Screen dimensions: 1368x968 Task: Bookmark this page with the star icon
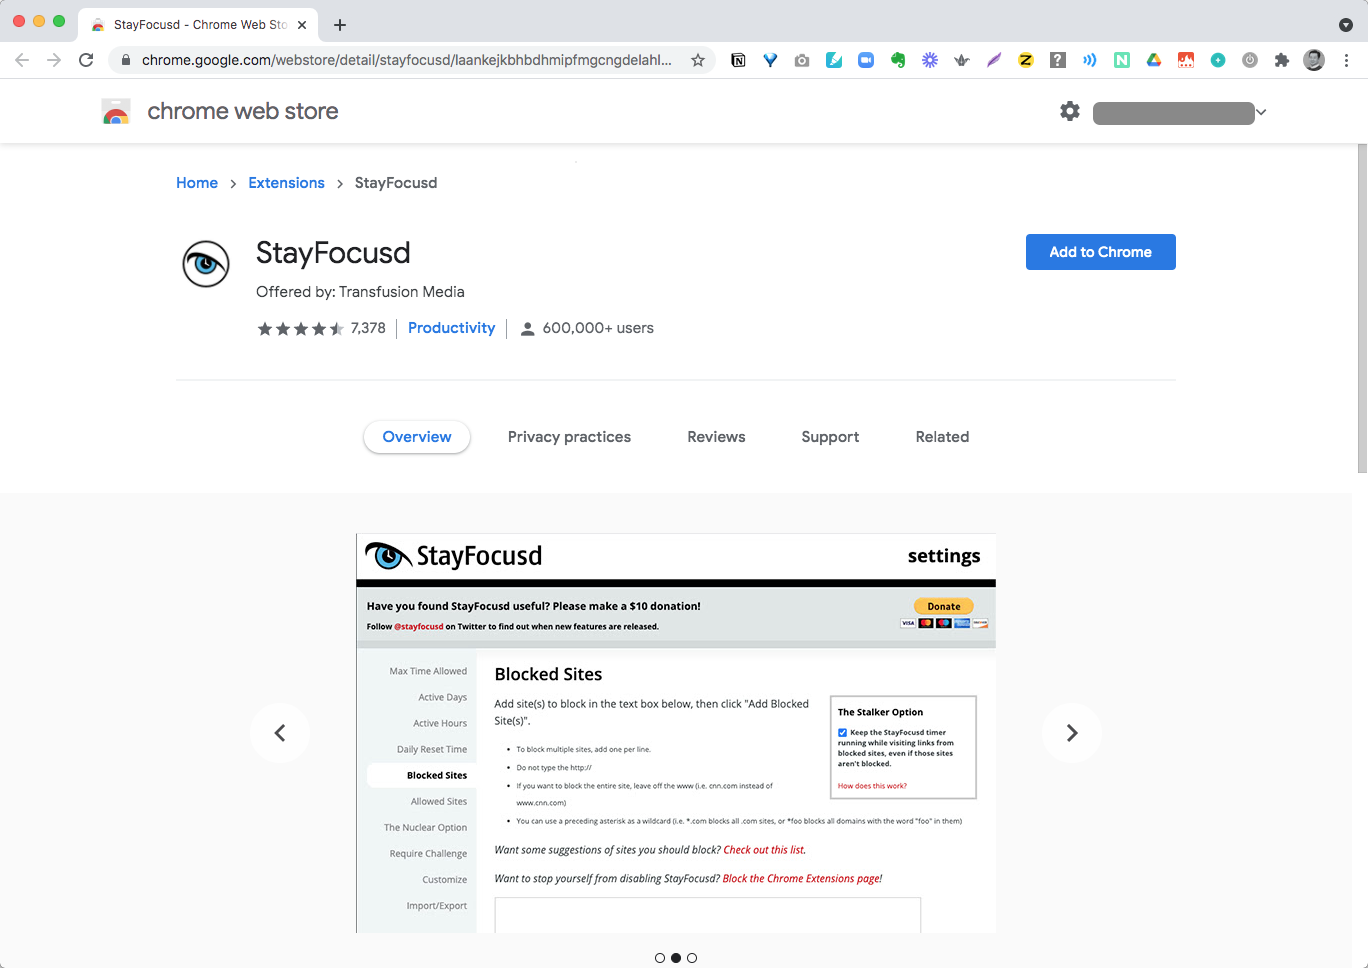coord(698,60)
